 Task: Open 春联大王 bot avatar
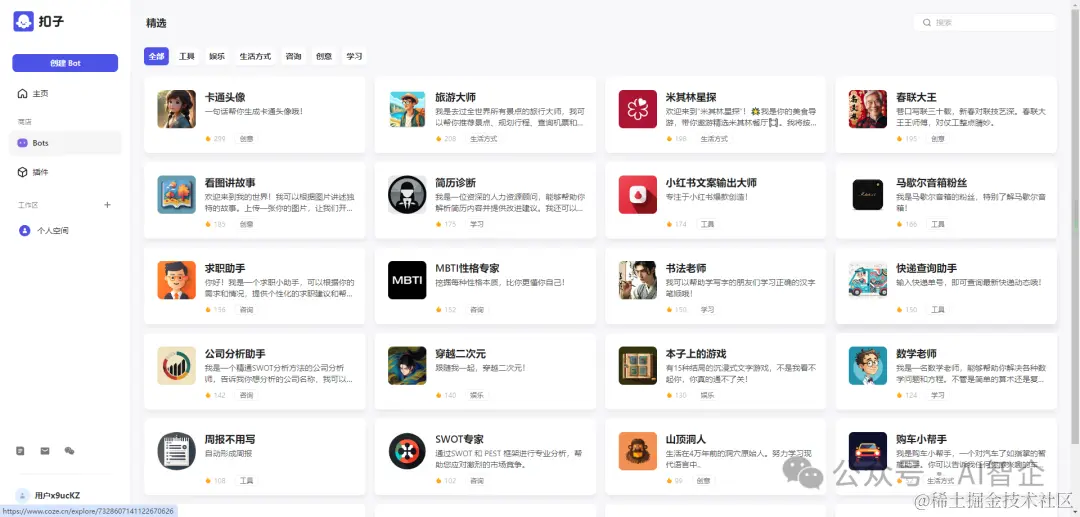(x=868, y=109)
